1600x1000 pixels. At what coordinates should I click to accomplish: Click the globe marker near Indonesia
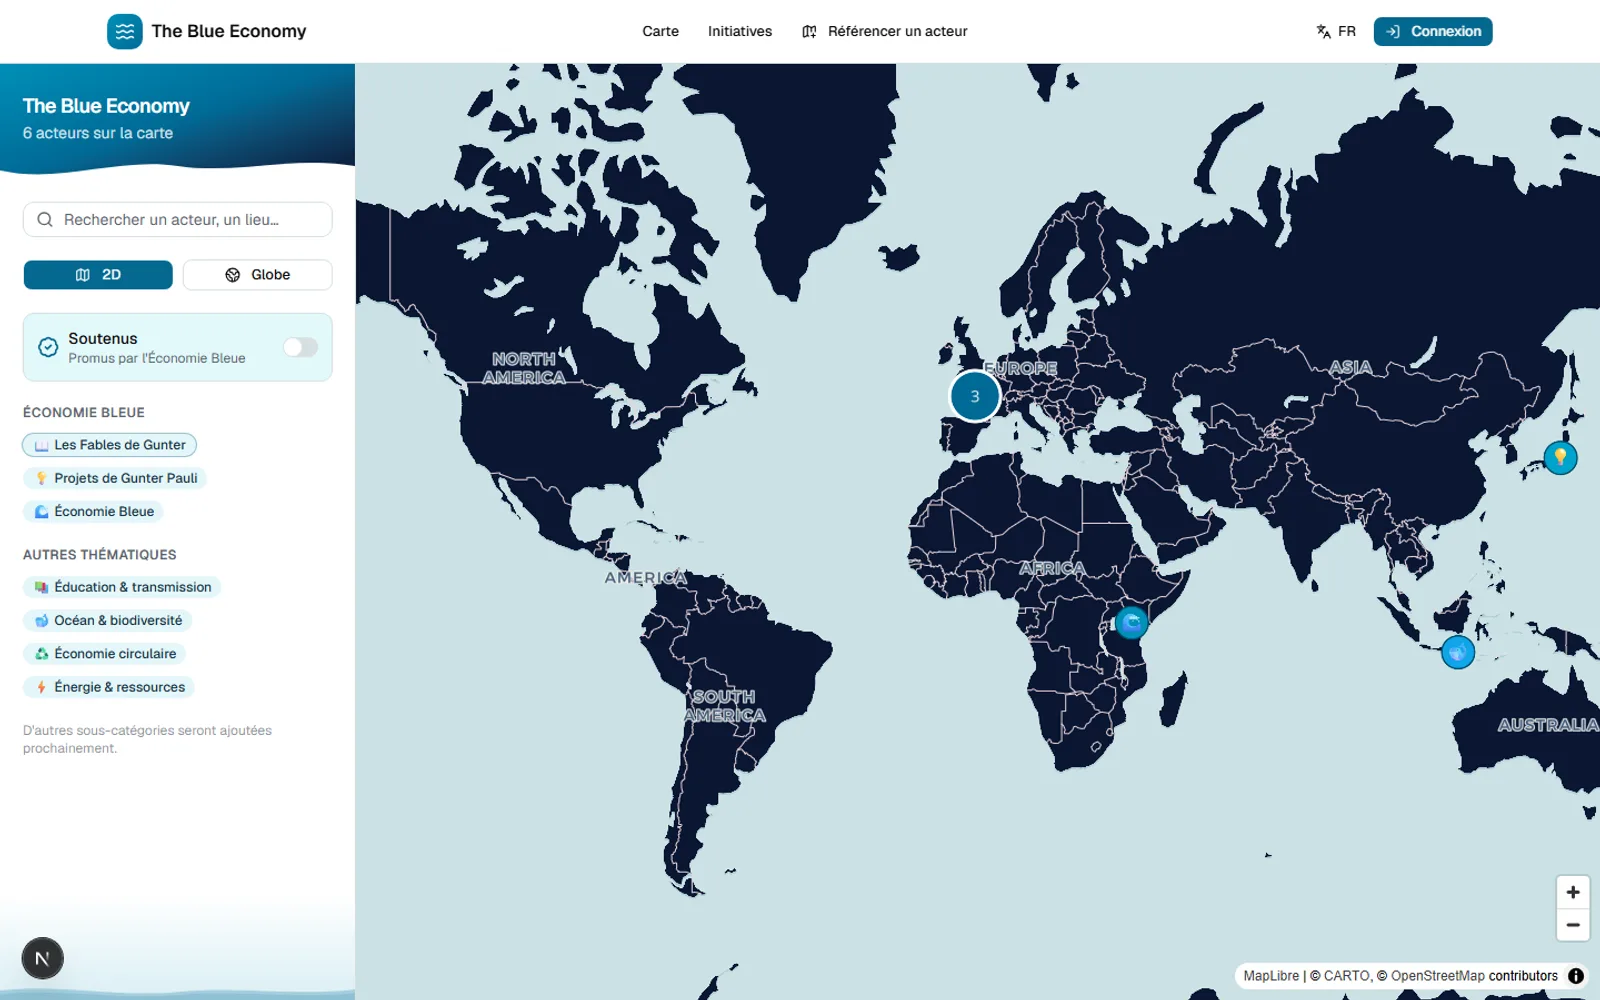coord(1458,653)
